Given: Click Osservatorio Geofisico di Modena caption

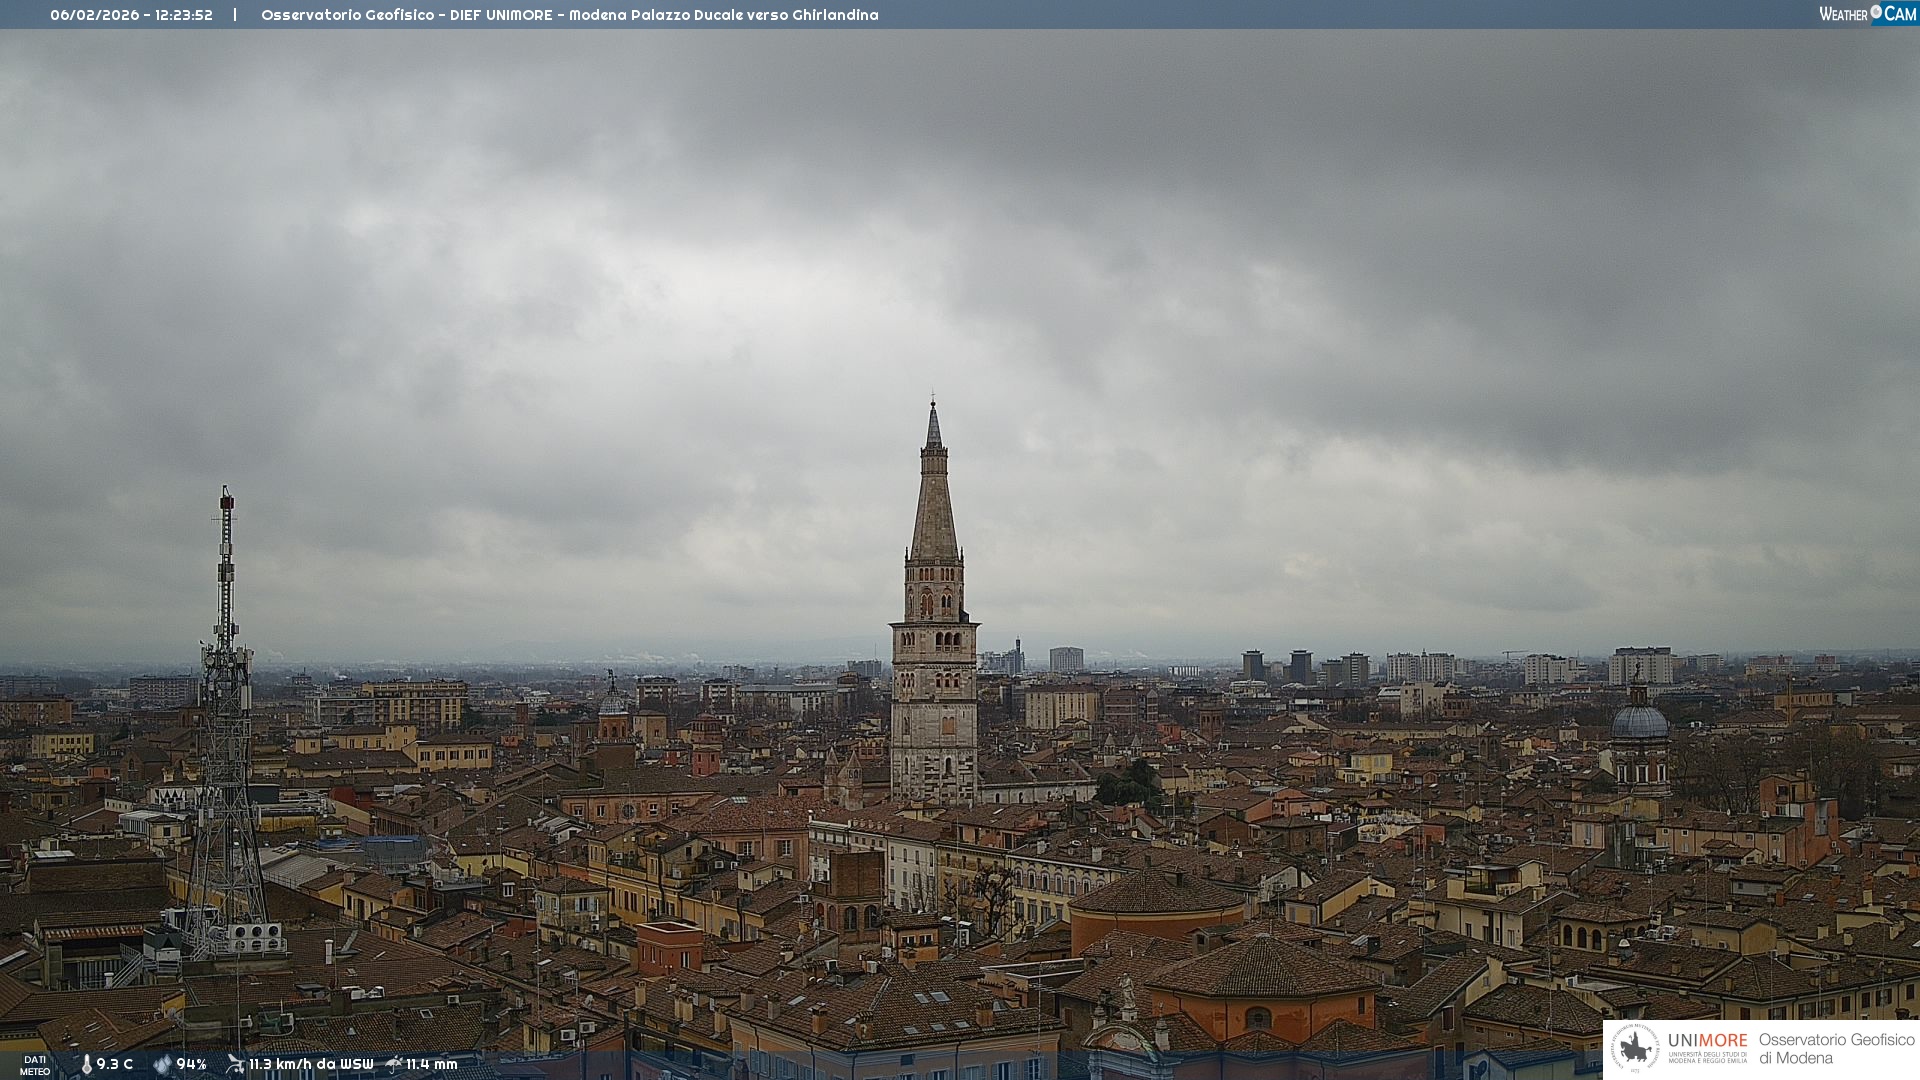Looking at the screenshot, I should [x=1836, y=1048].
